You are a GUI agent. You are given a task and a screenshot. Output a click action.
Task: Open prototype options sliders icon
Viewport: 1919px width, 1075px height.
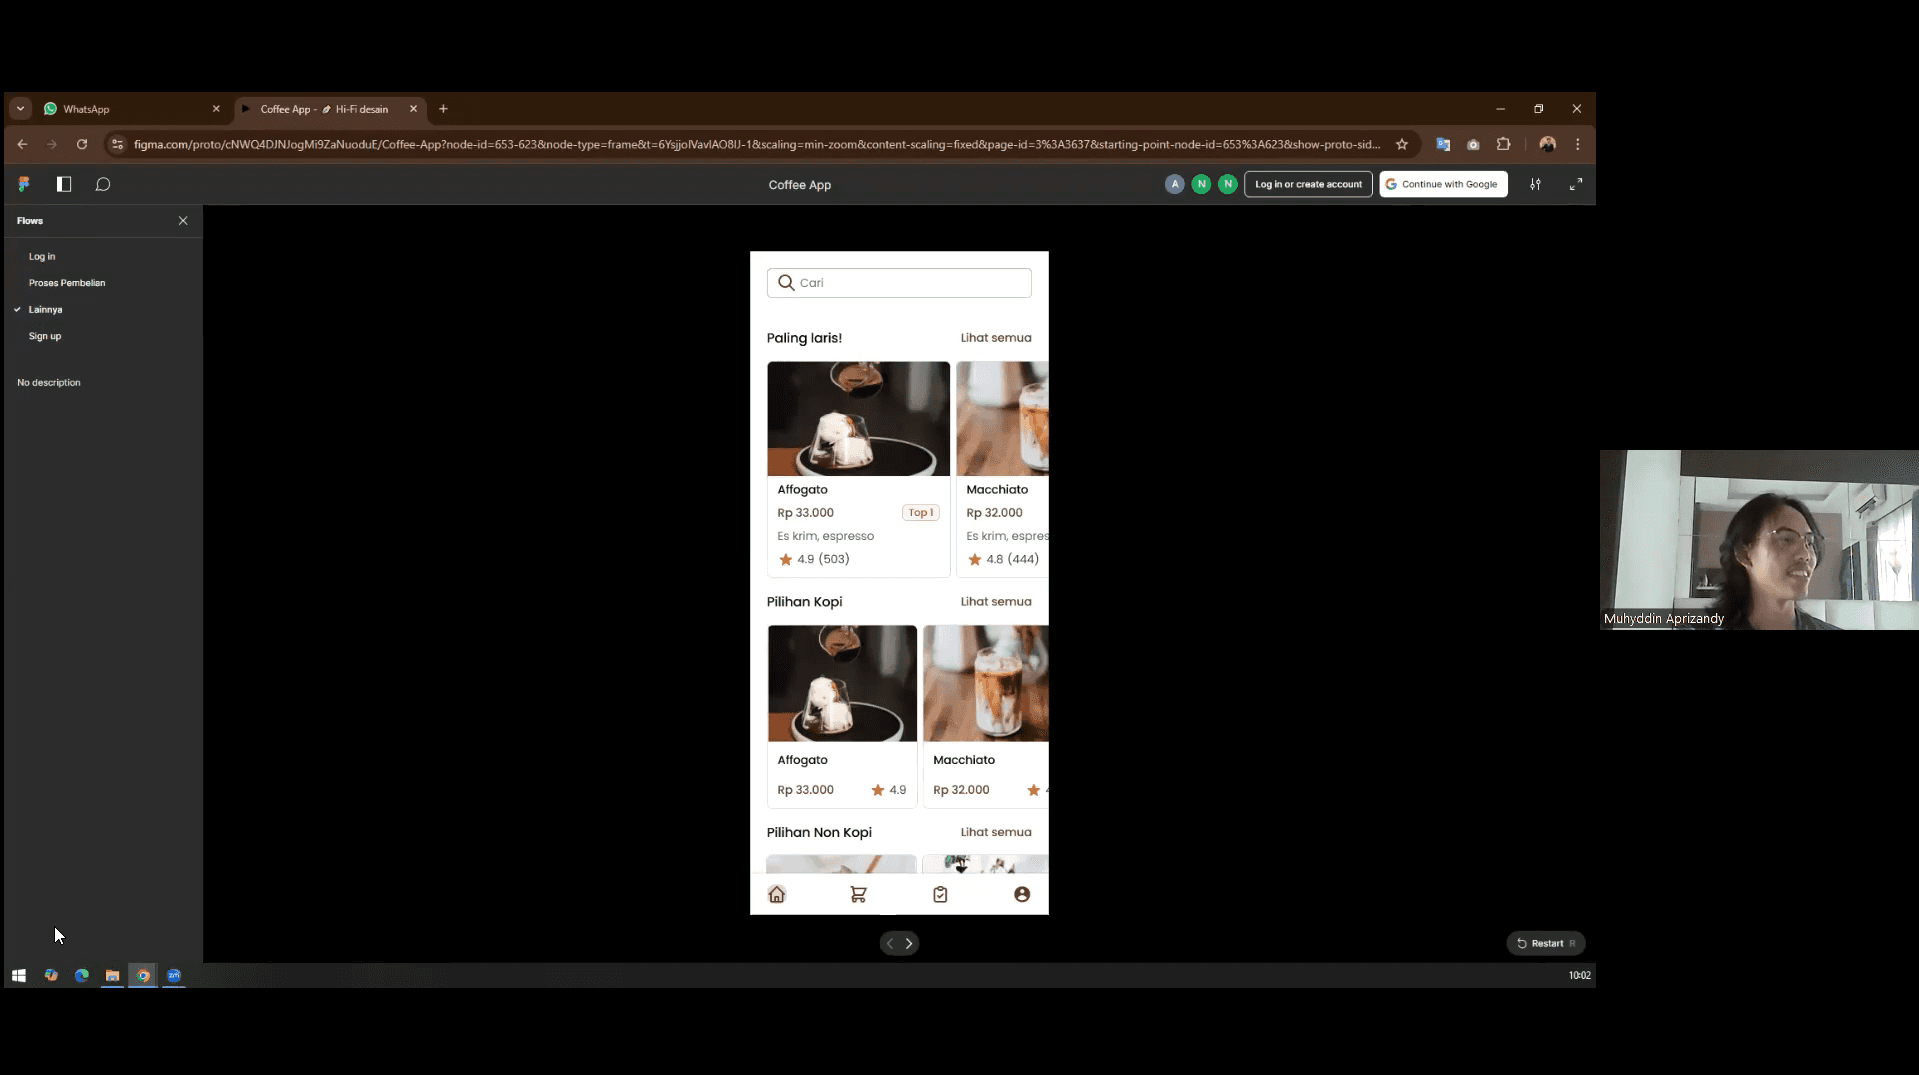coord(1535,184)
